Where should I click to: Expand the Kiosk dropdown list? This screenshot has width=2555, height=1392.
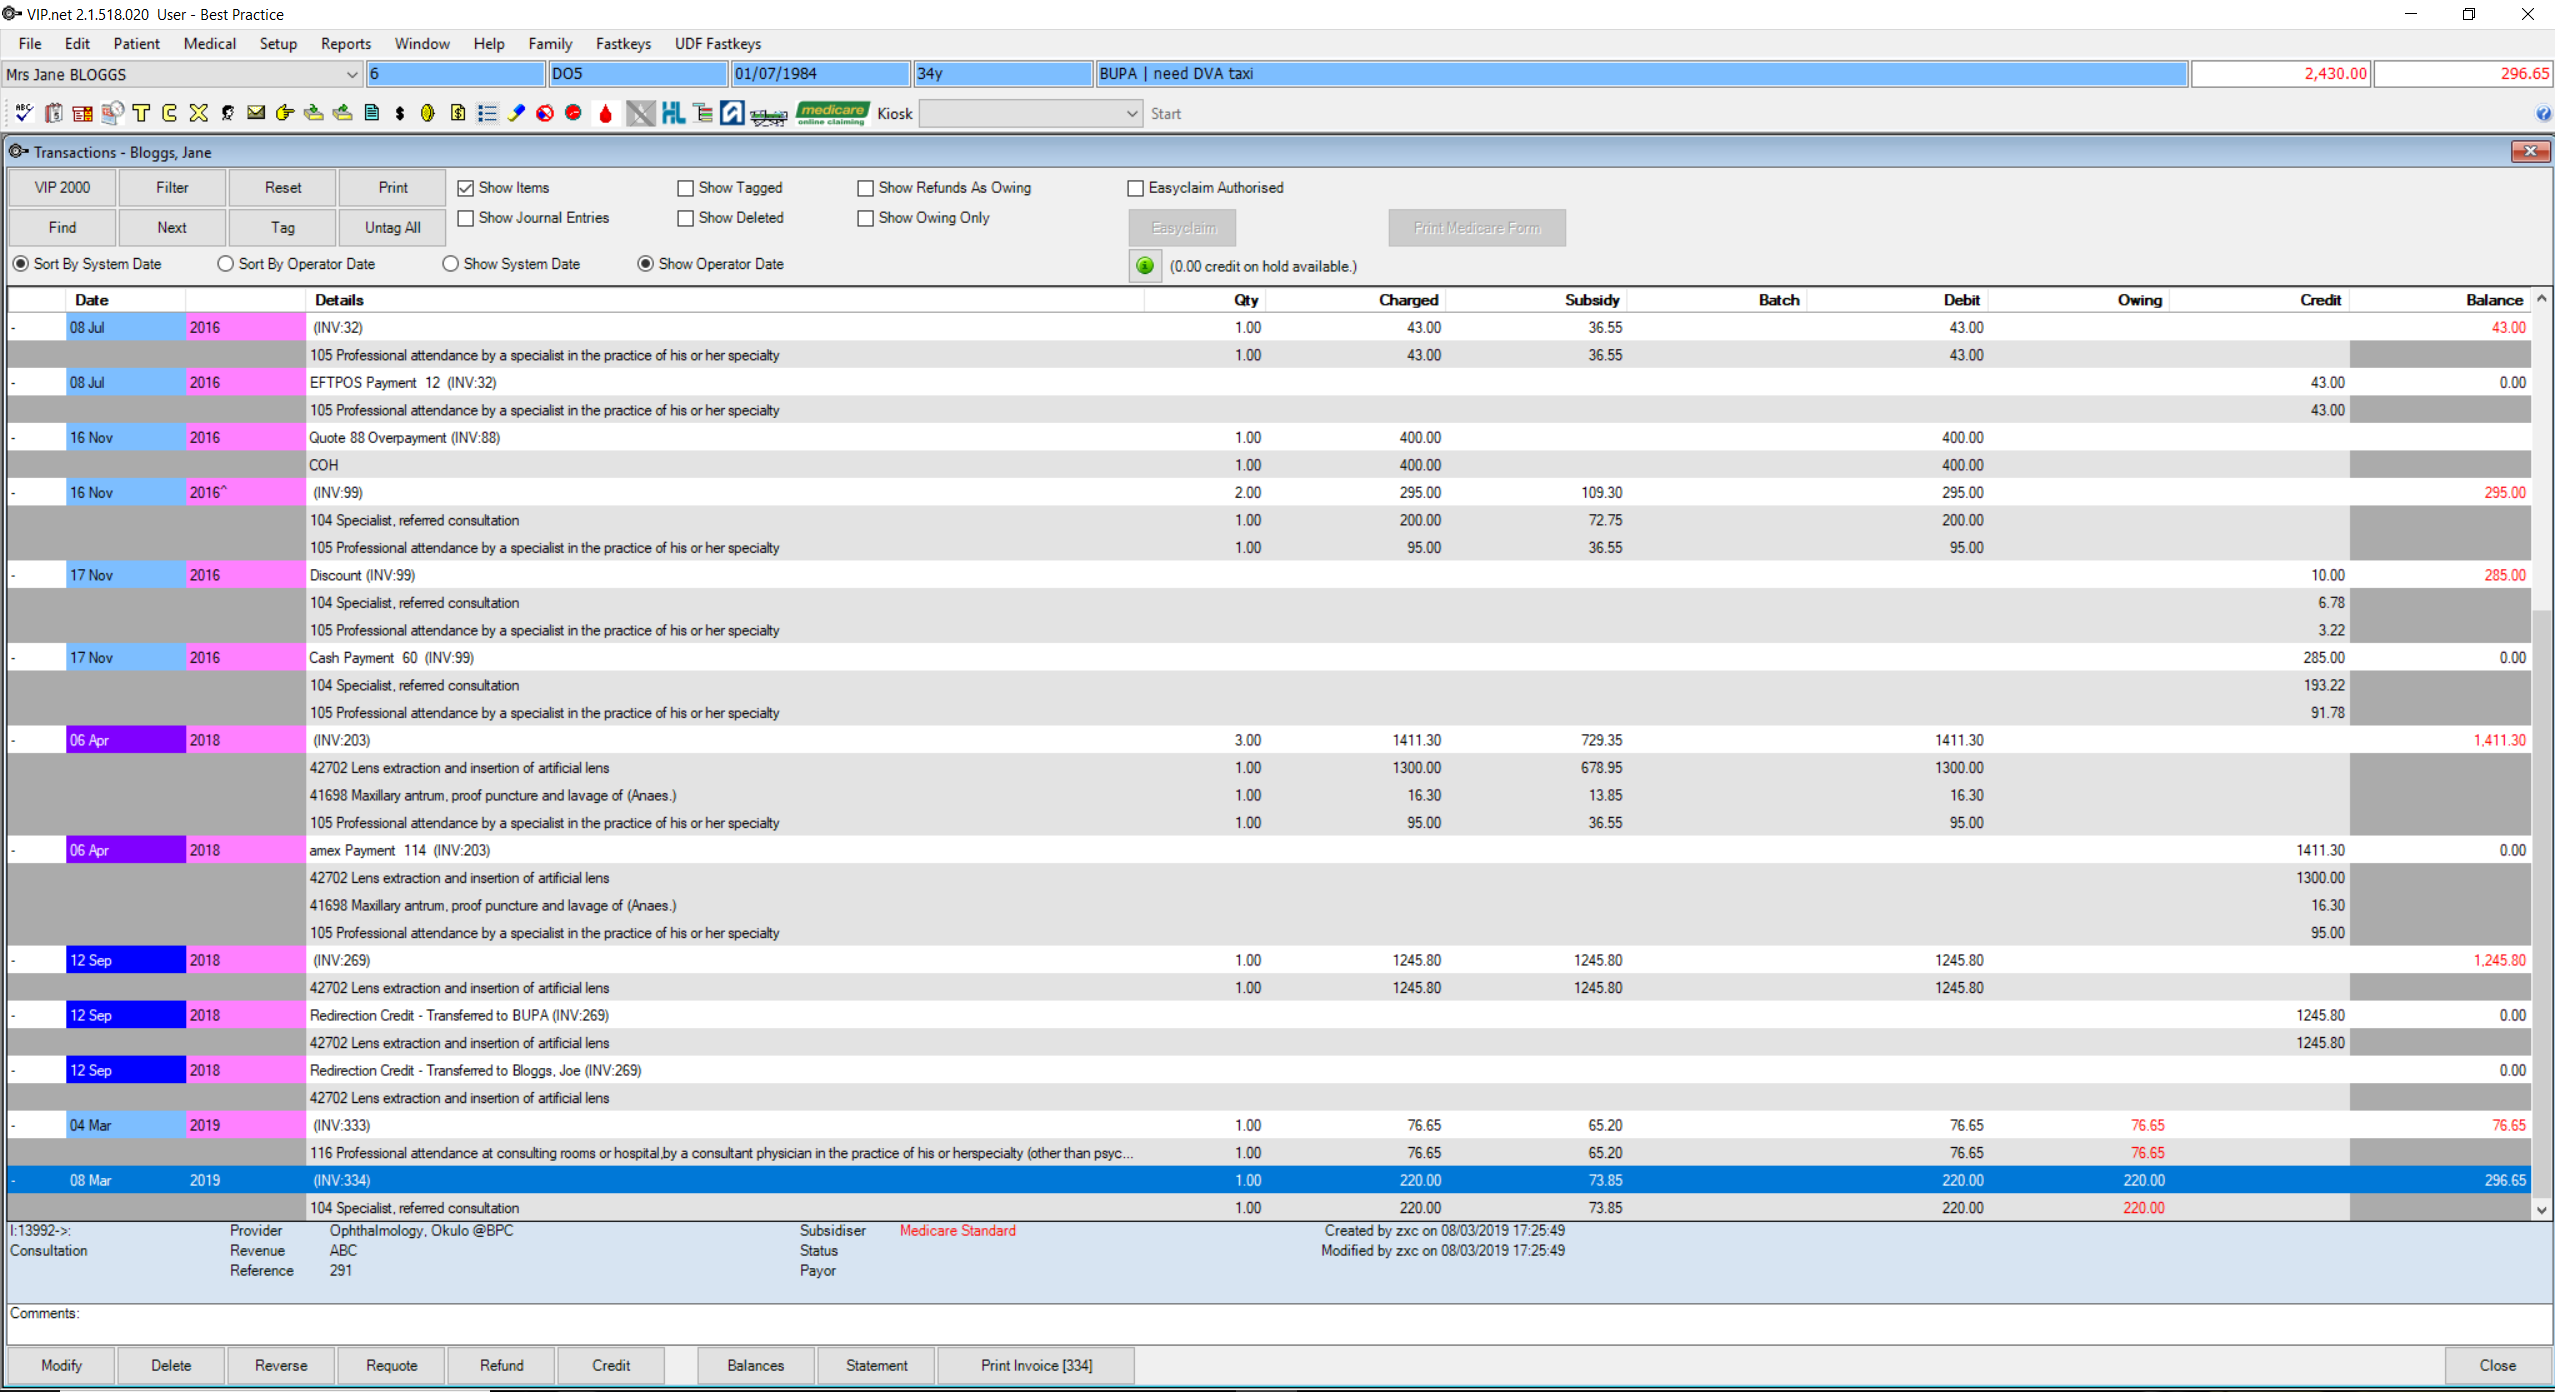pos(1131,114)
